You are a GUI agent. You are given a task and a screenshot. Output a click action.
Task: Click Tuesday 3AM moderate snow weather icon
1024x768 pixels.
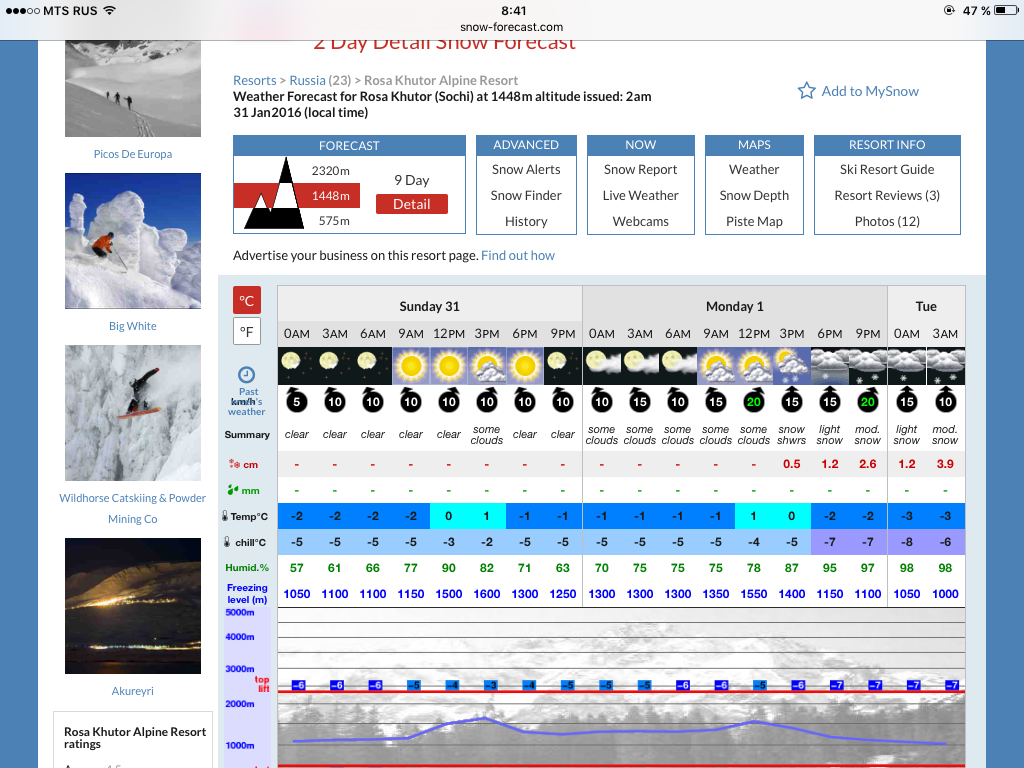click(945, 366)
